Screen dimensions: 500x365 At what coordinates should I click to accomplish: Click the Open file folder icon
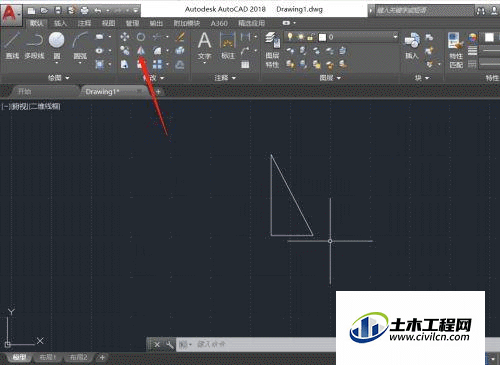[x=44, y=11]
